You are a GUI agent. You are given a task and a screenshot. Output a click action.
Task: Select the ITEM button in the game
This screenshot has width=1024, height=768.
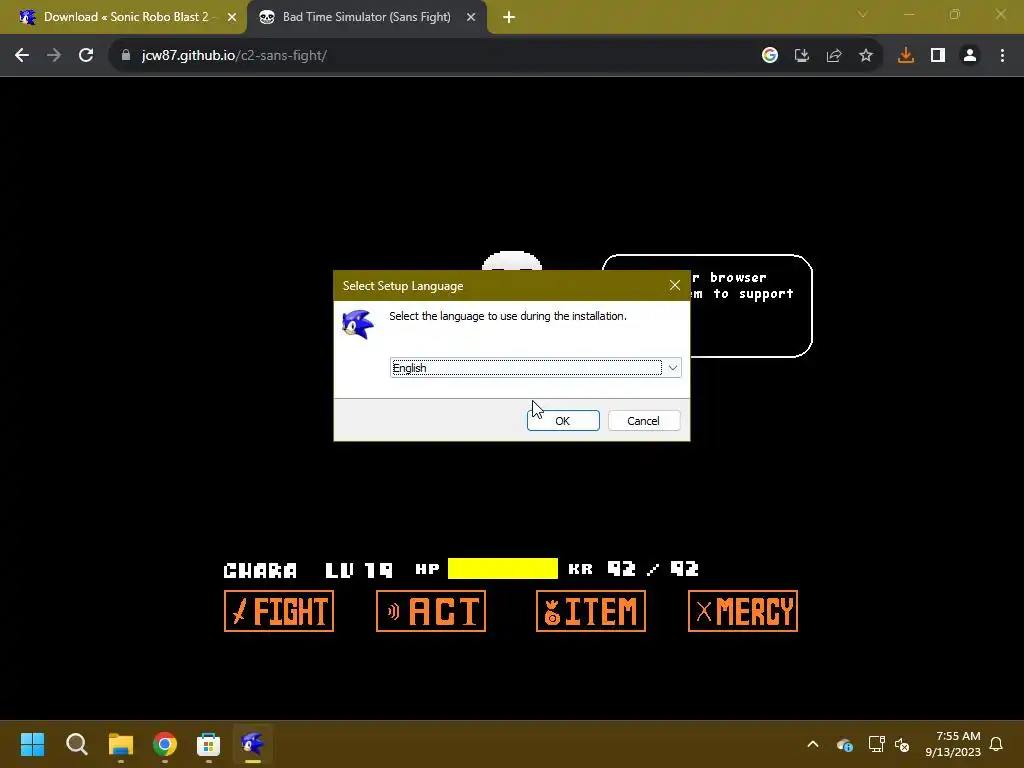(x=591, y=611)
